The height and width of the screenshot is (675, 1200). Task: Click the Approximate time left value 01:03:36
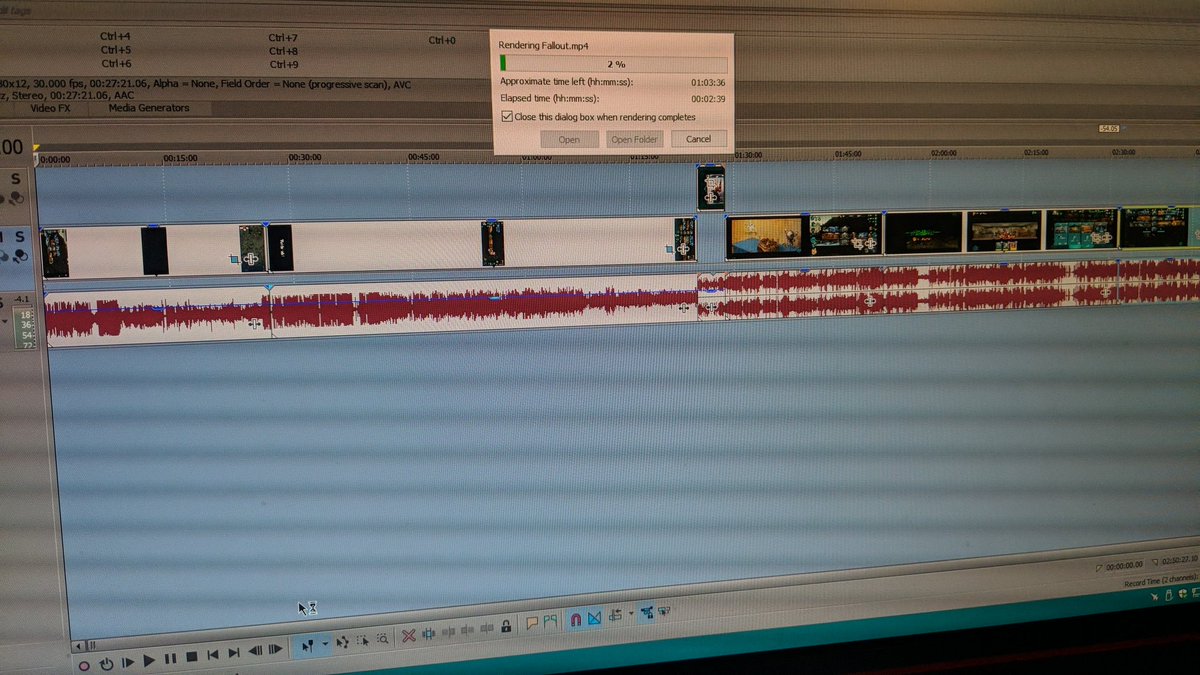coord(708,82)
